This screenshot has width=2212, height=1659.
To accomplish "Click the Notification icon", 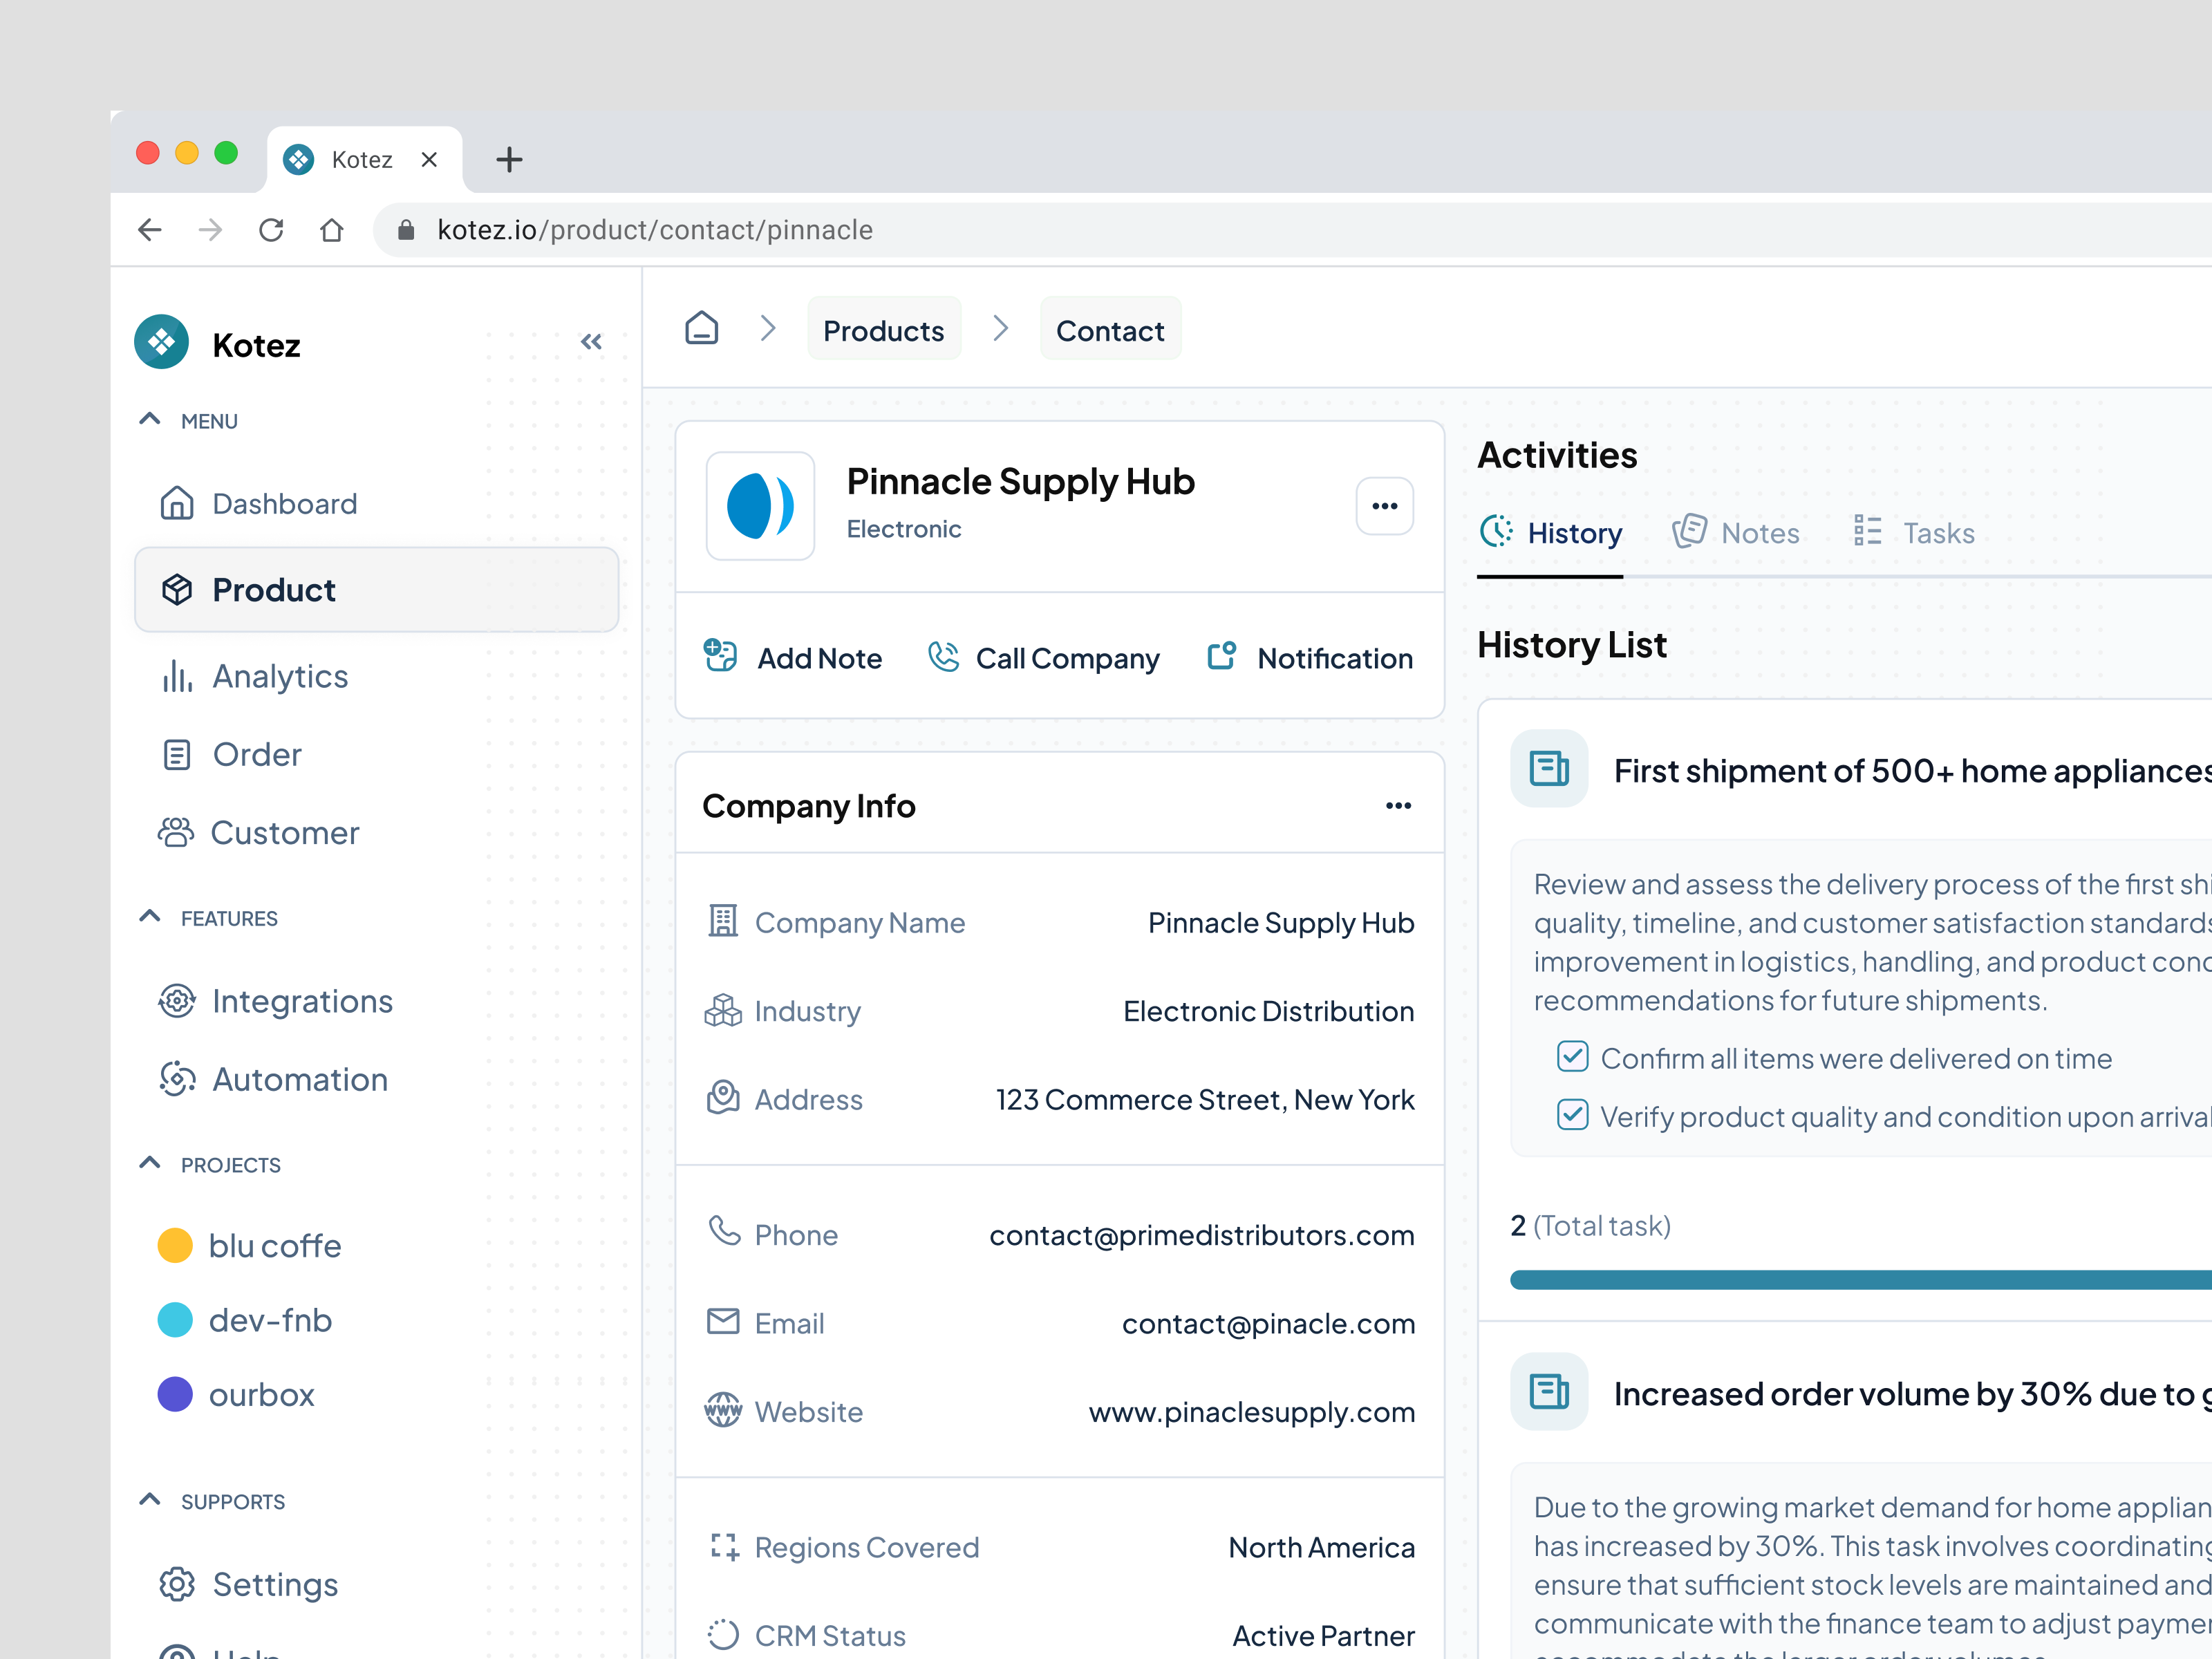I will pyautogui.click(x=1222, y=656).
